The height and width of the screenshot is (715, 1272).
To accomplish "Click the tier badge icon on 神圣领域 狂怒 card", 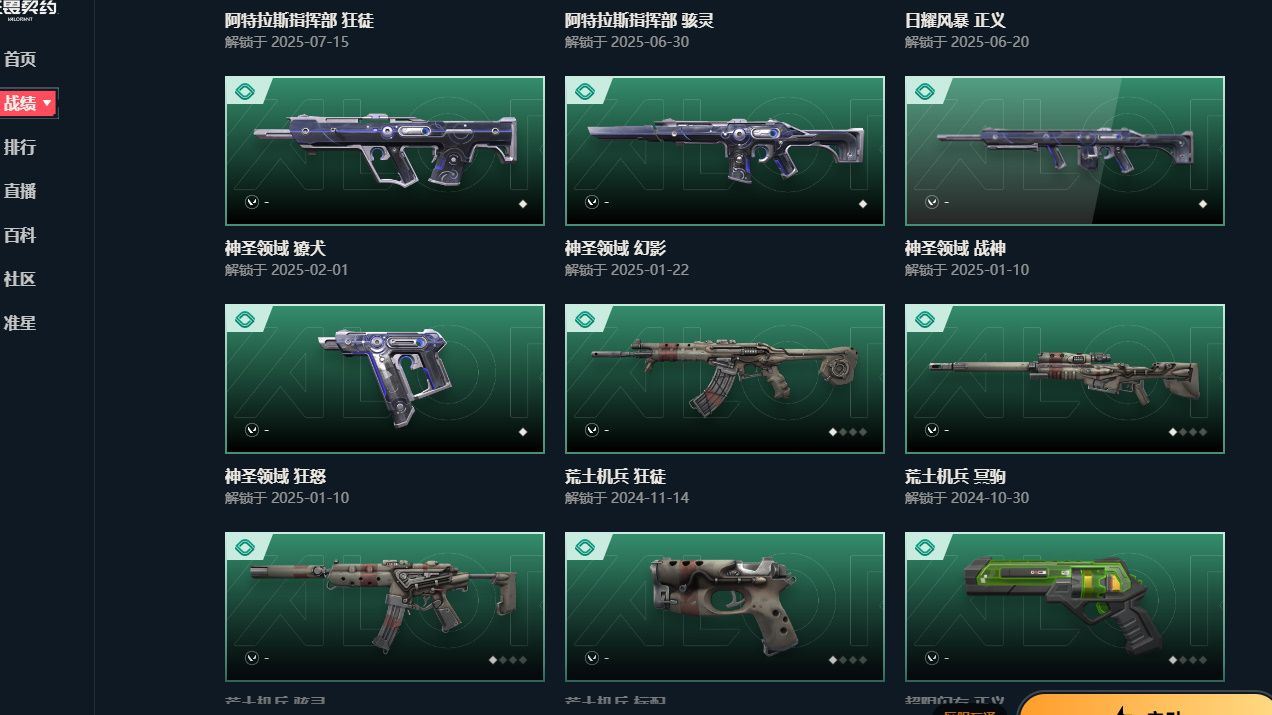I will pos(245,320).
